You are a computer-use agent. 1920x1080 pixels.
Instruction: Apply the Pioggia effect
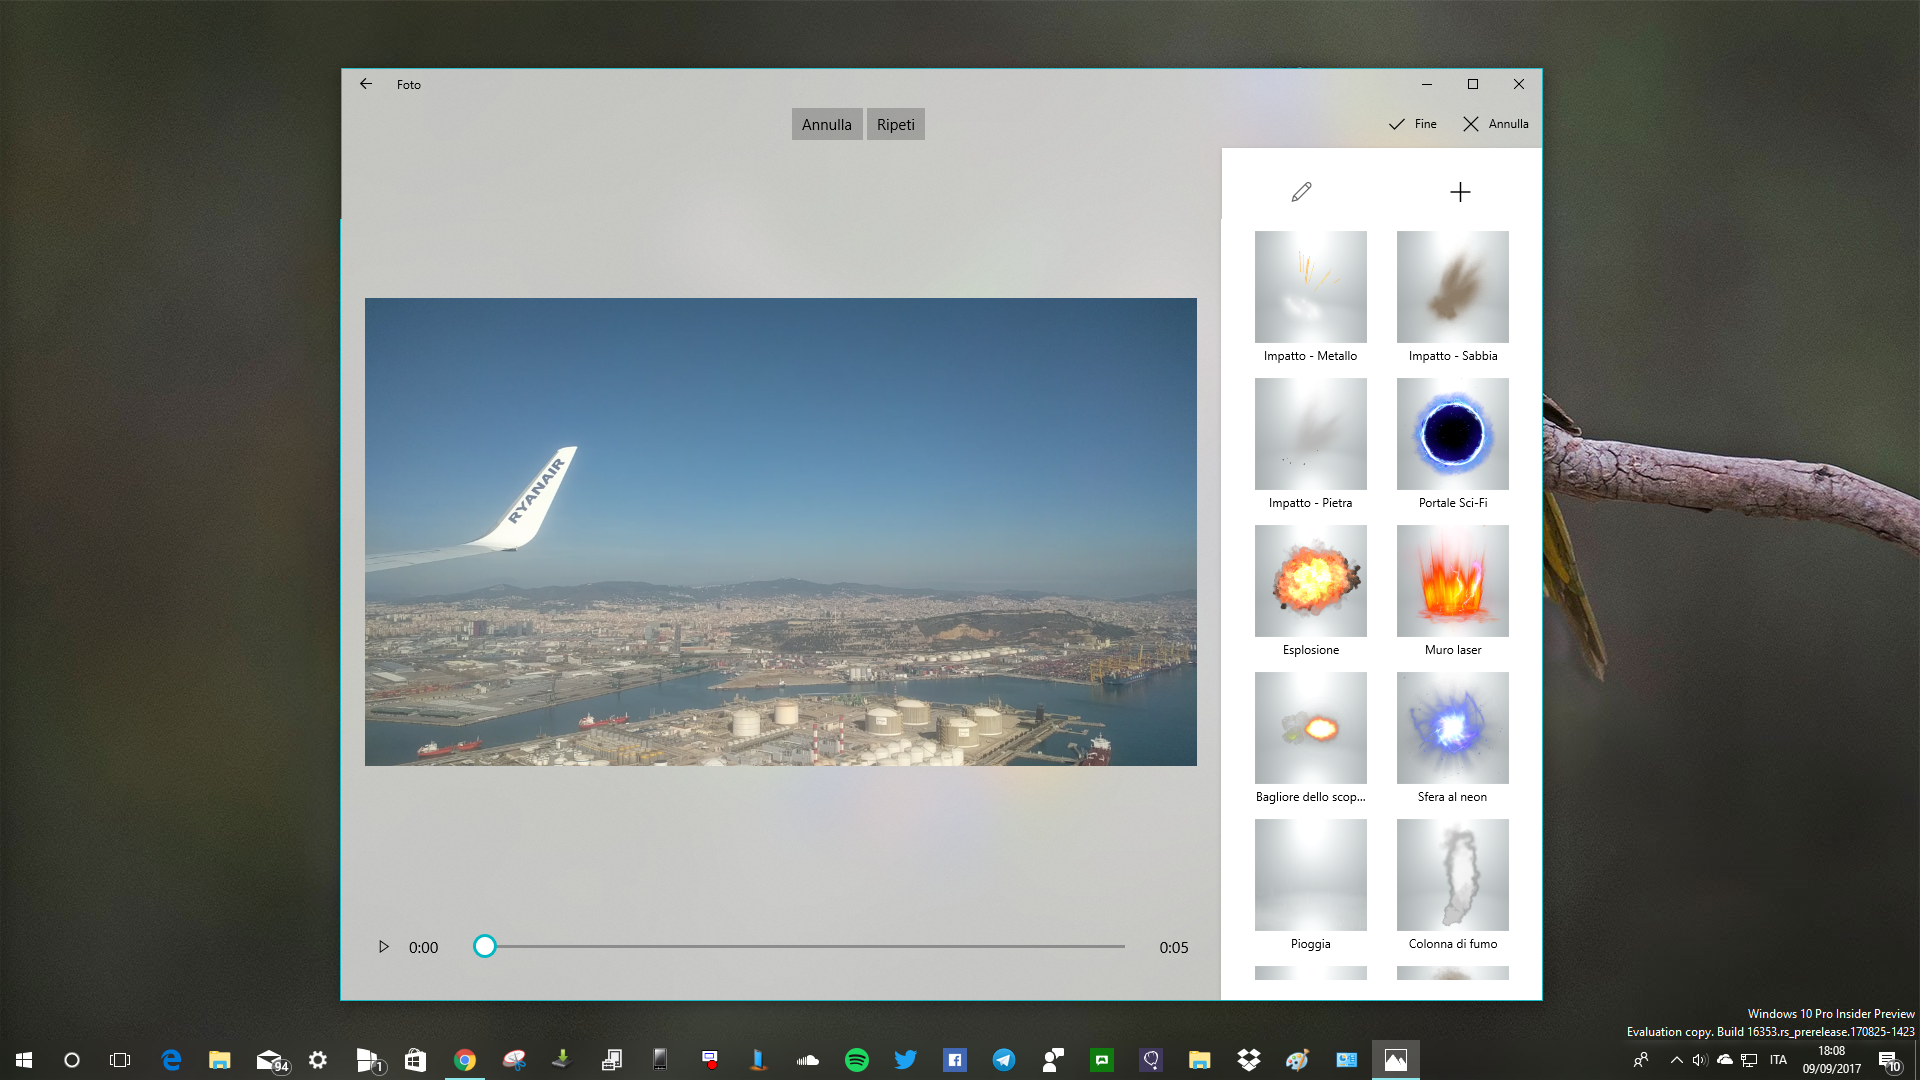tap(1311, 885)
